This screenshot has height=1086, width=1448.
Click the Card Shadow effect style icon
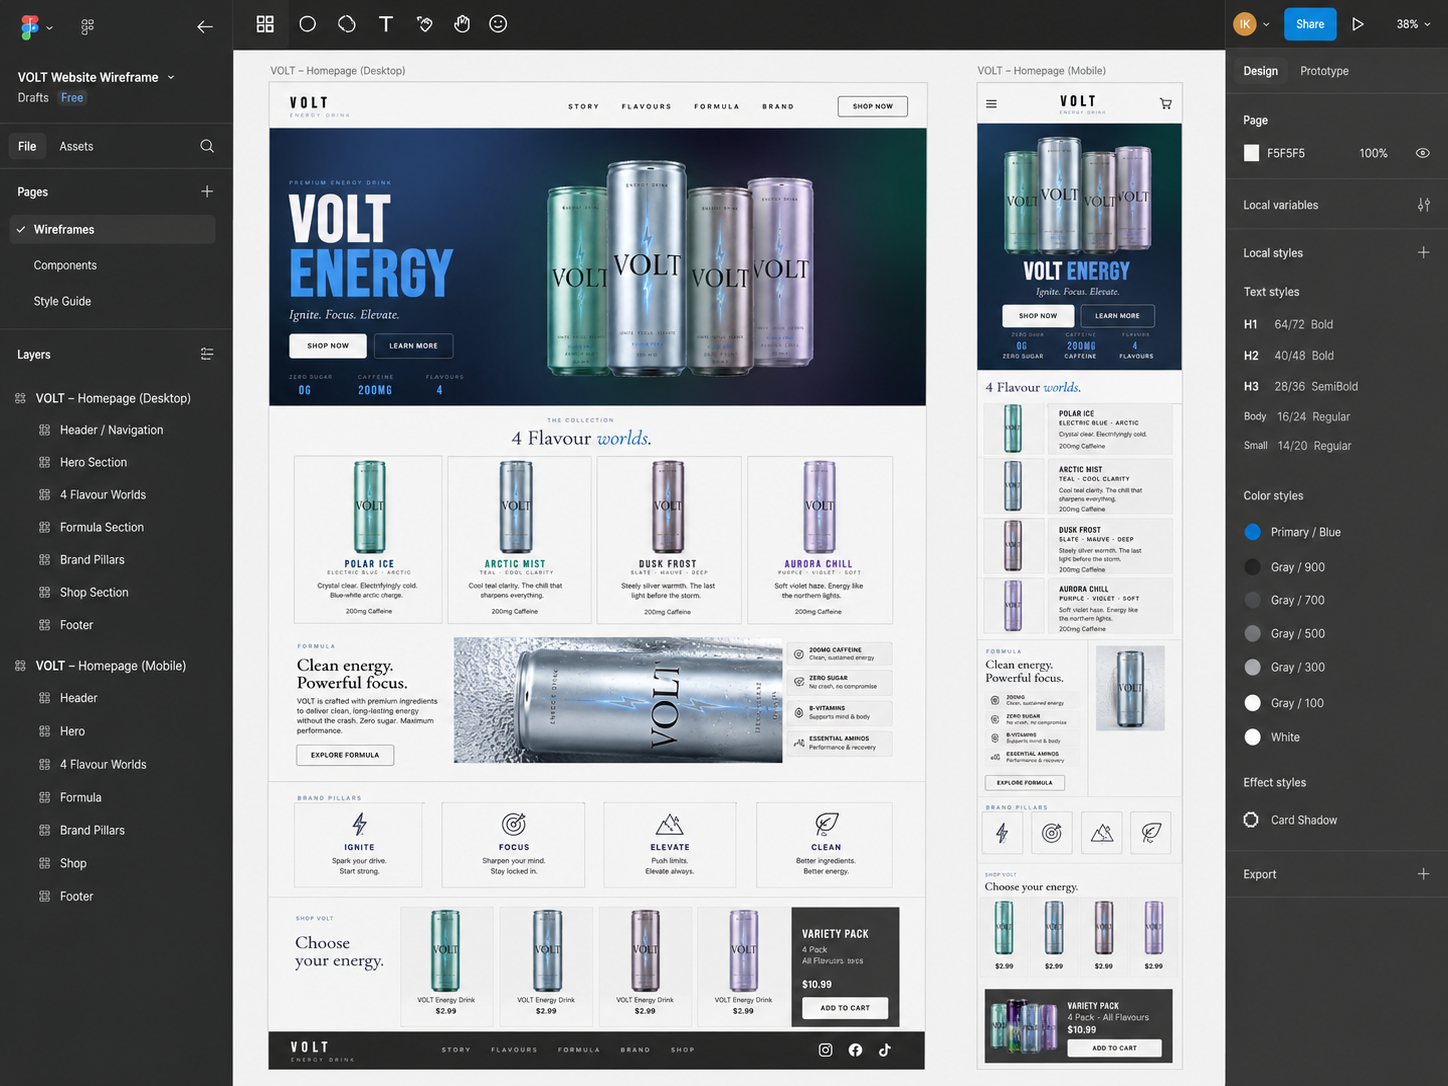[1251, 820]
